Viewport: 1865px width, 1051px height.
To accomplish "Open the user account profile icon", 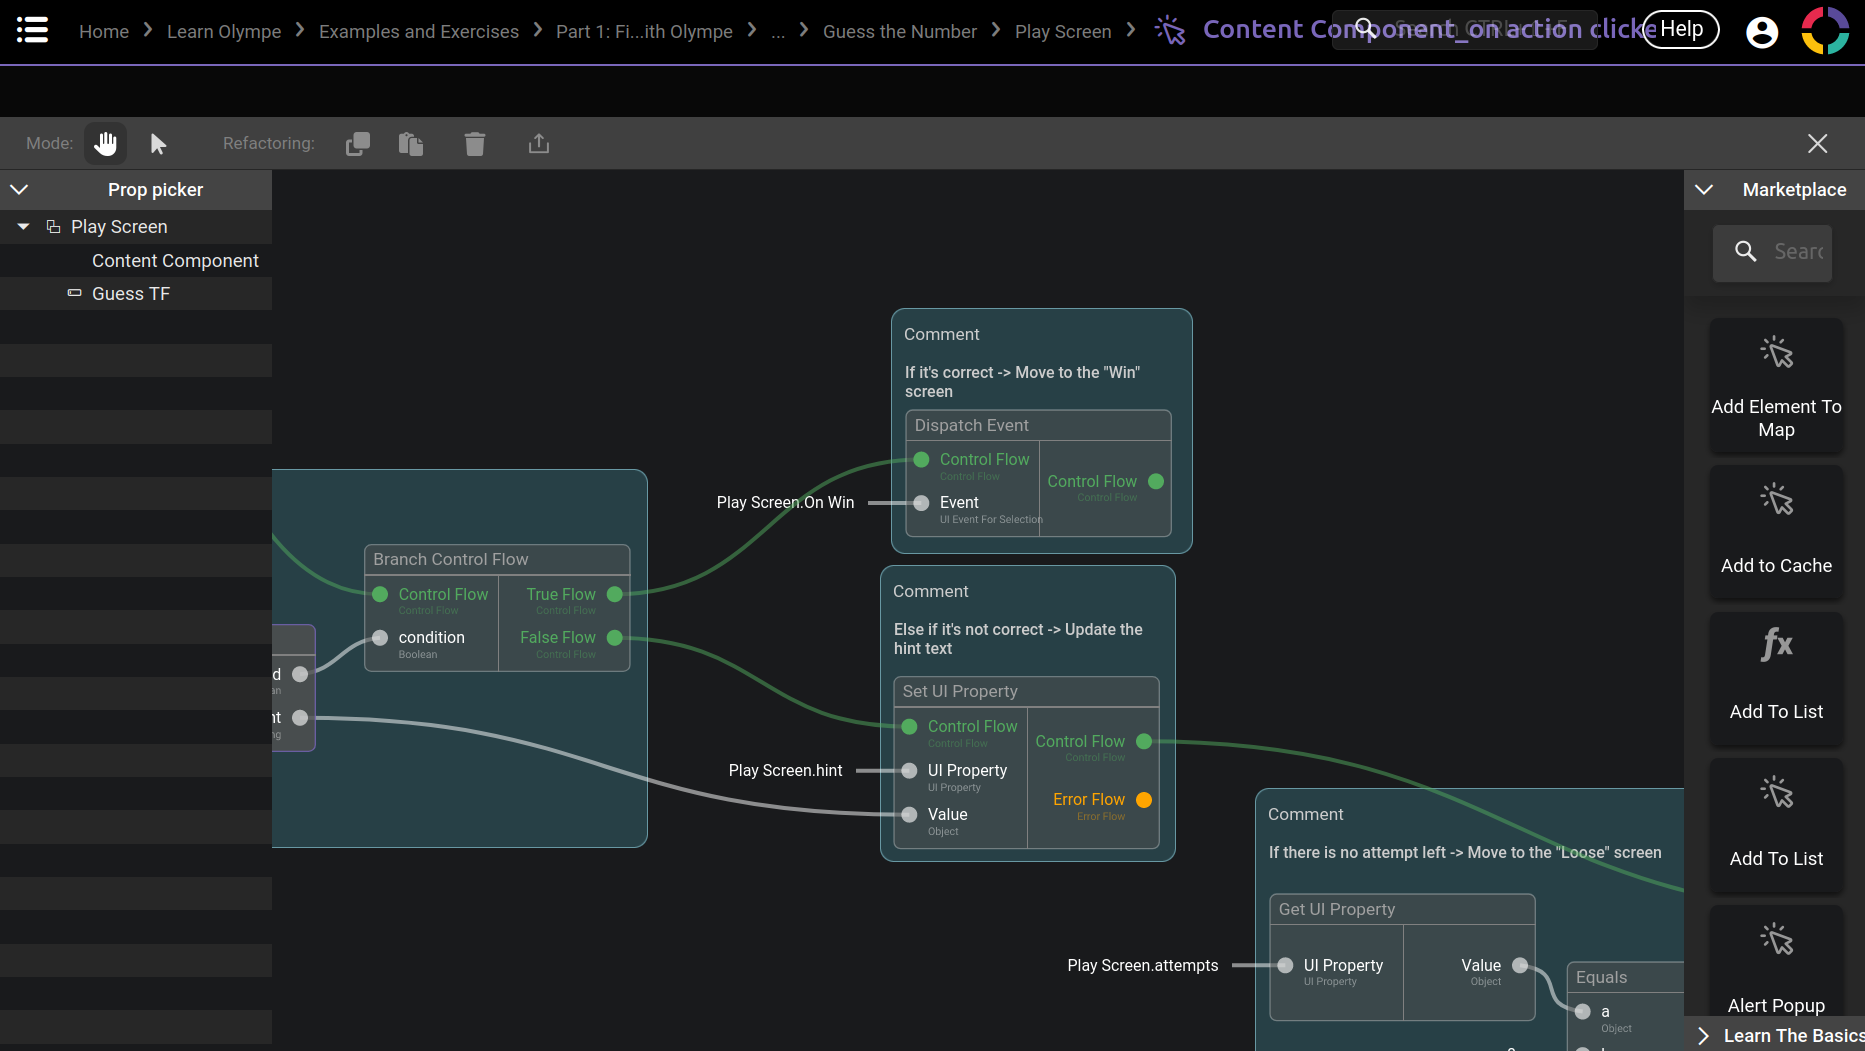I will 1761,32.
